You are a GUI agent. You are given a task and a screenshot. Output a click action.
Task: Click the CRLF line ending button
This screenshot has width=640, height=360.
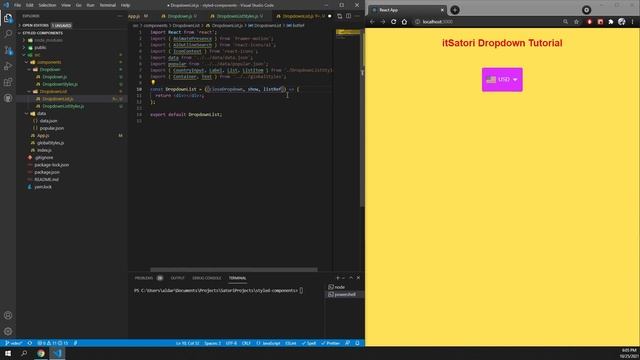[246, 343]
